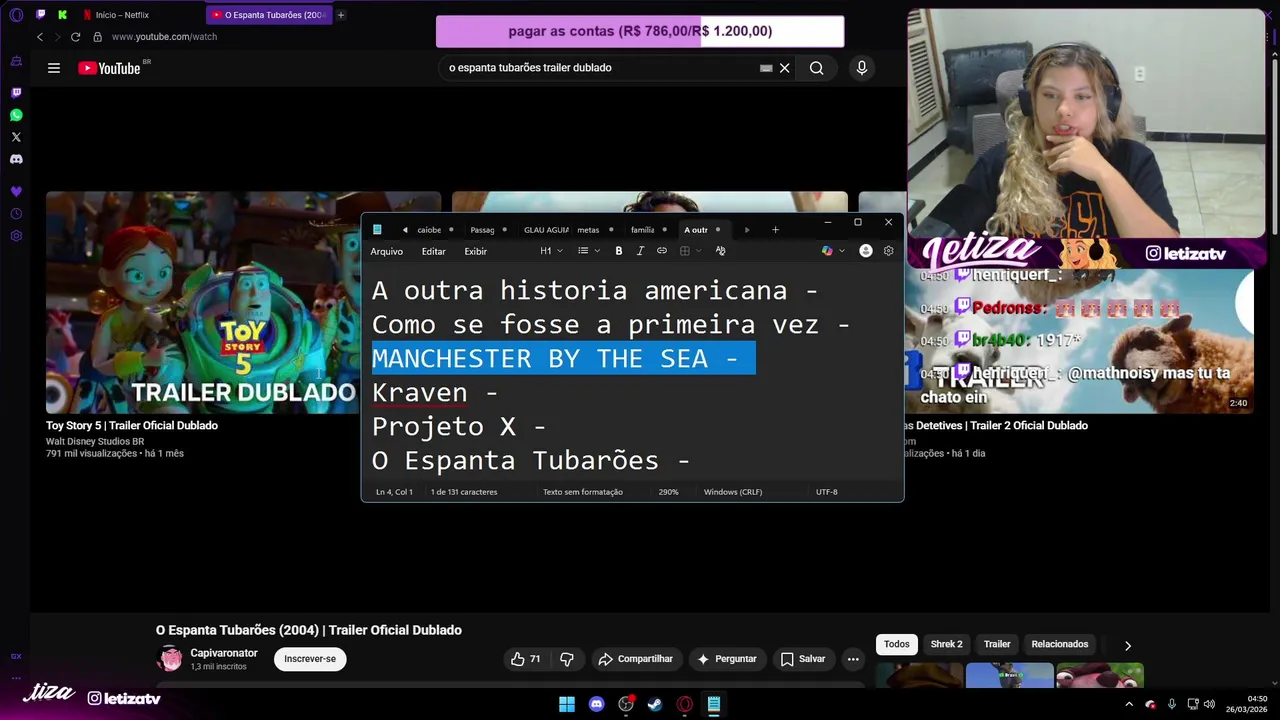Screen dimensions: 1280x720
Task: Open more actions three-dot menu
Action: point(853,659)
